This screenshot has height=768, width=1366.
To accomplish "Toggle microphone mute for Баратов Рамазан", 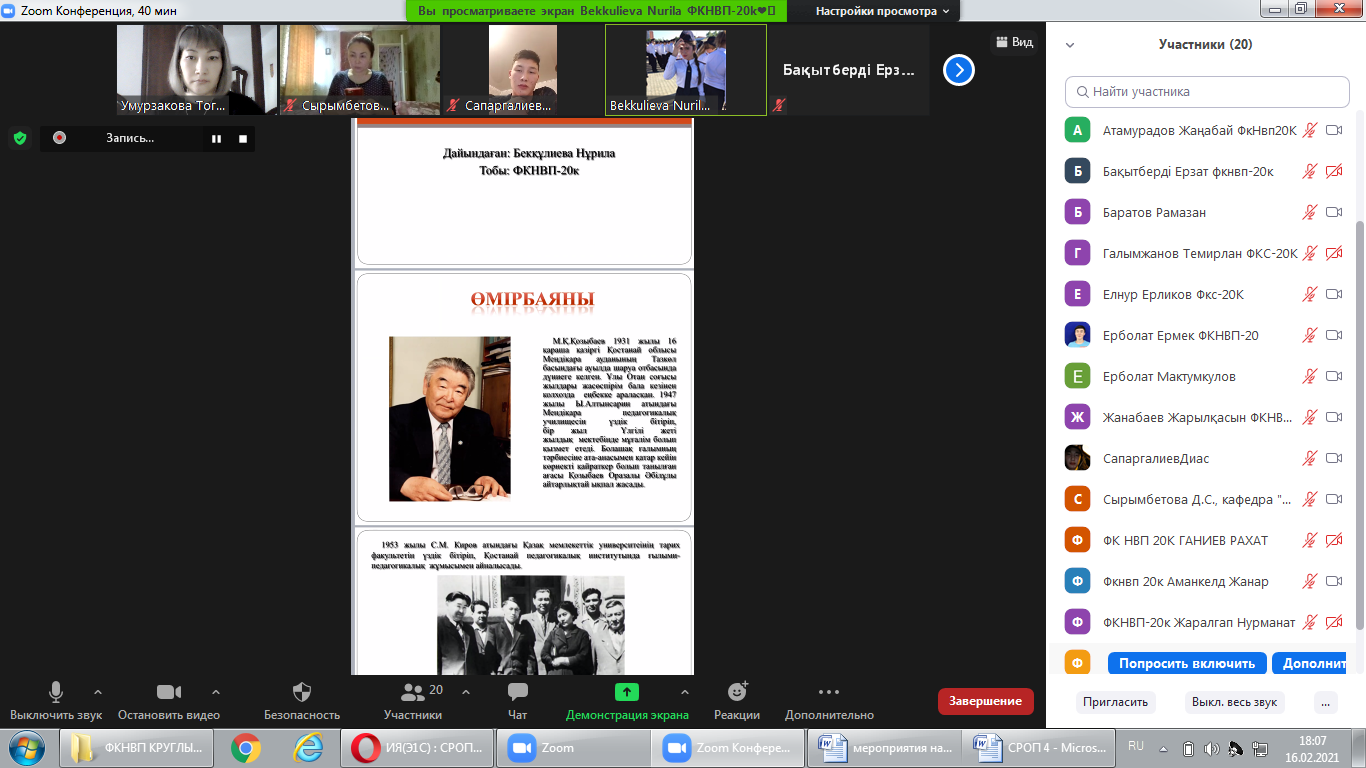I will click(1309, 212).
